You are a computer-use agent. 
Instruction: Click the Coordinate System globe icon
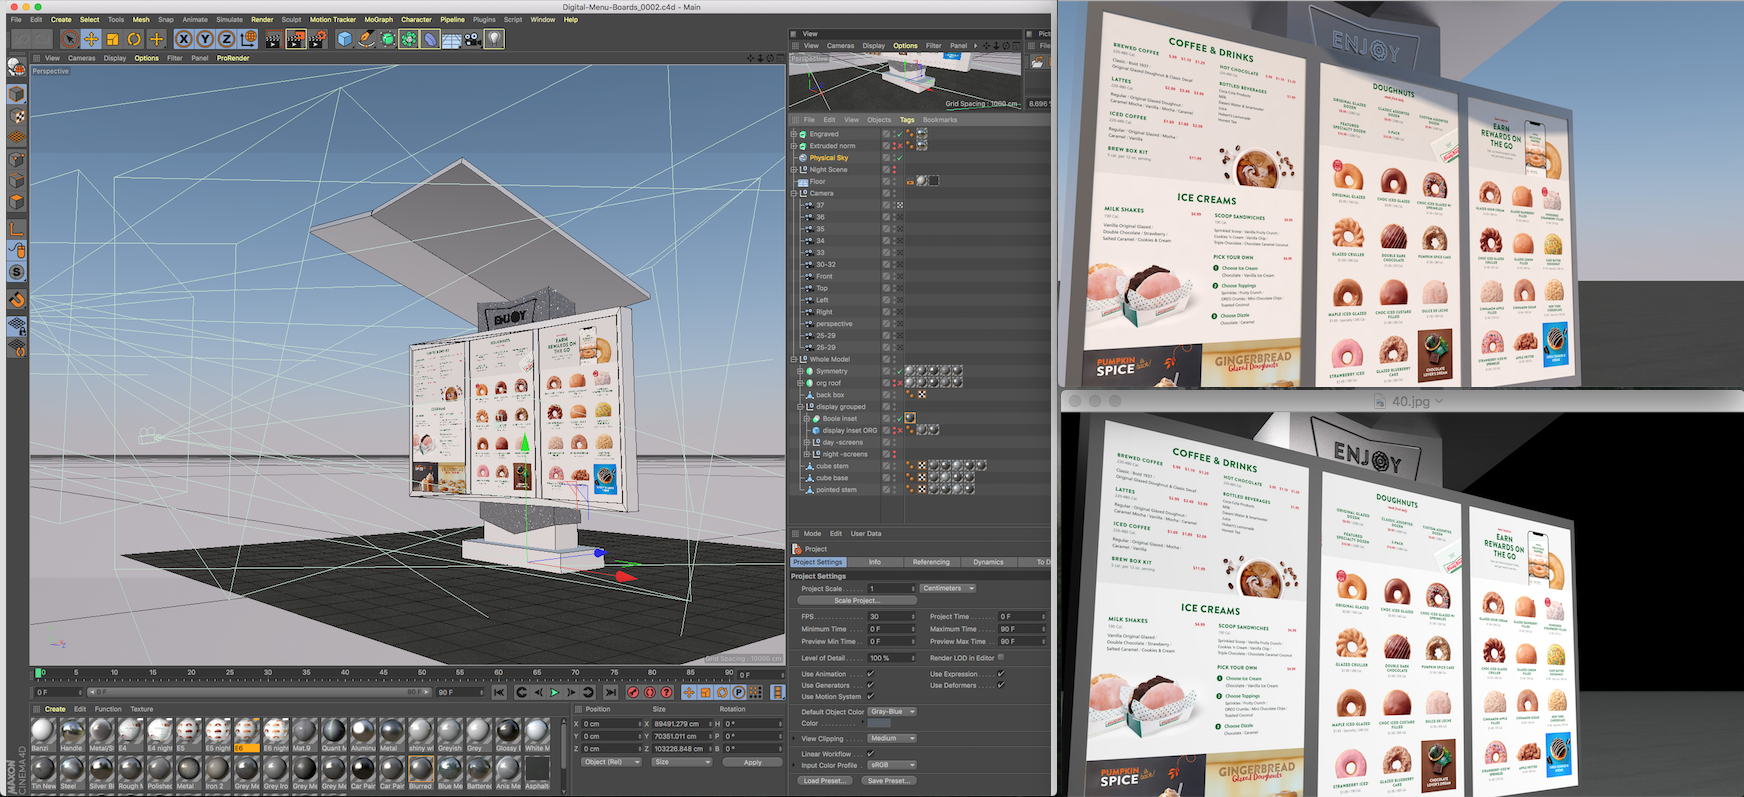coord(249,39)
